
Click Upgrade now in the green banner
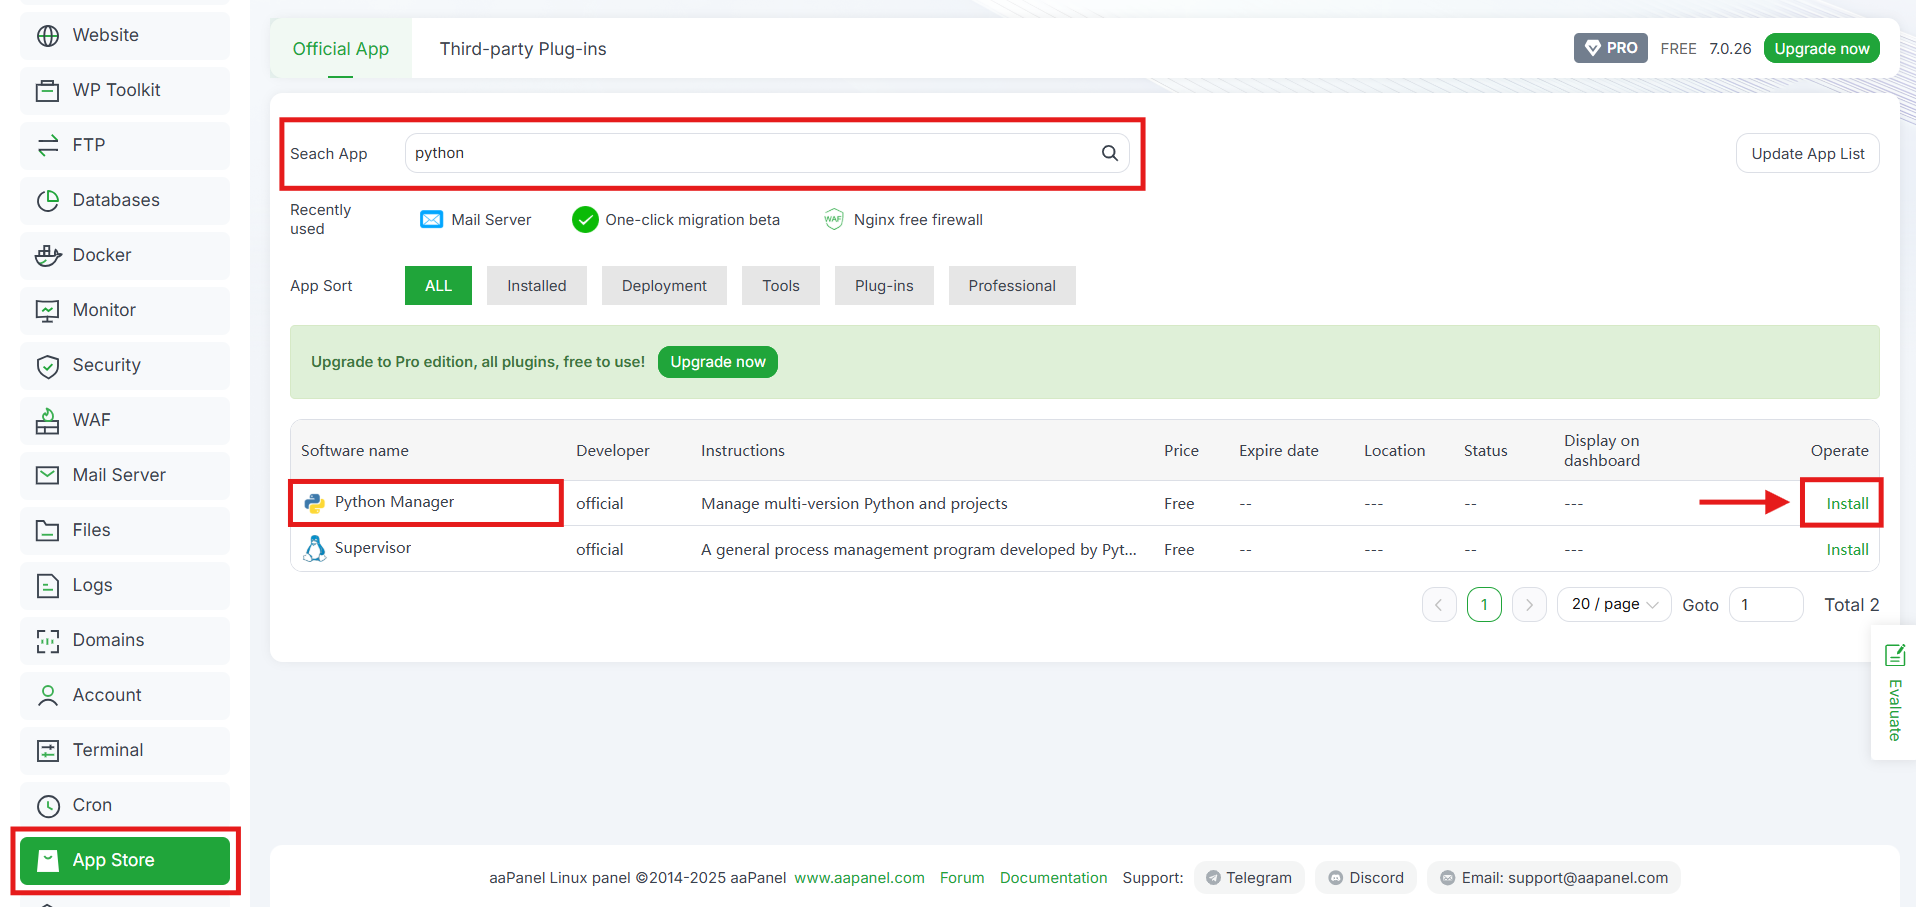tap(718, 362)
